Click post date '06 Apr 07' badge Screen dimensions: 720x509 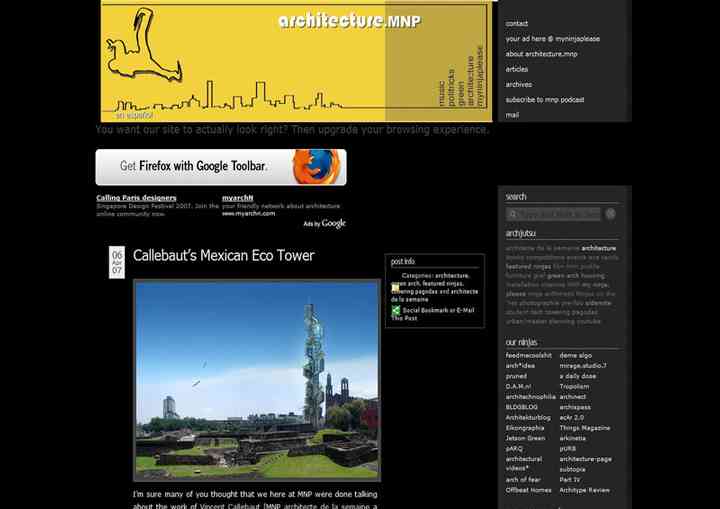117,262
